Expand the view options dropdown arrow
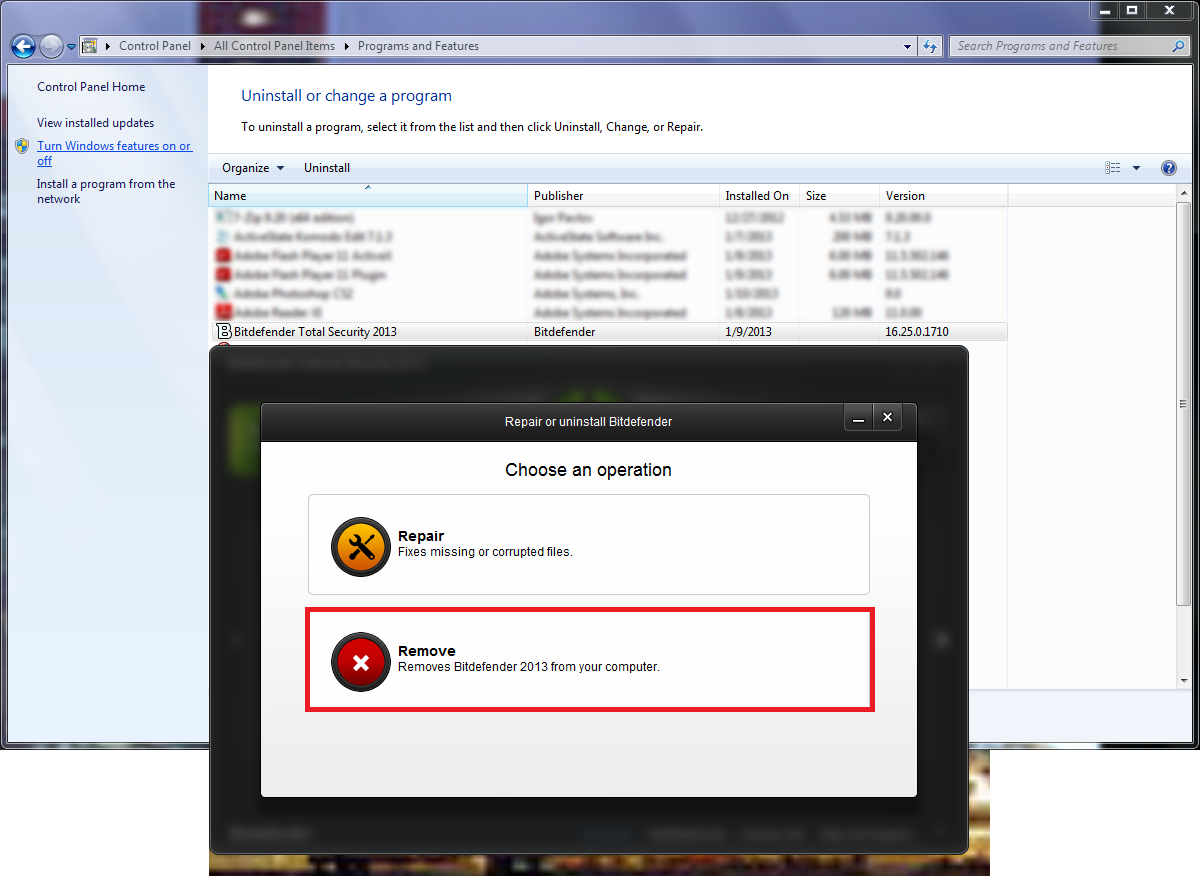Screen dimensions: 1200x876 [1136, 168]
